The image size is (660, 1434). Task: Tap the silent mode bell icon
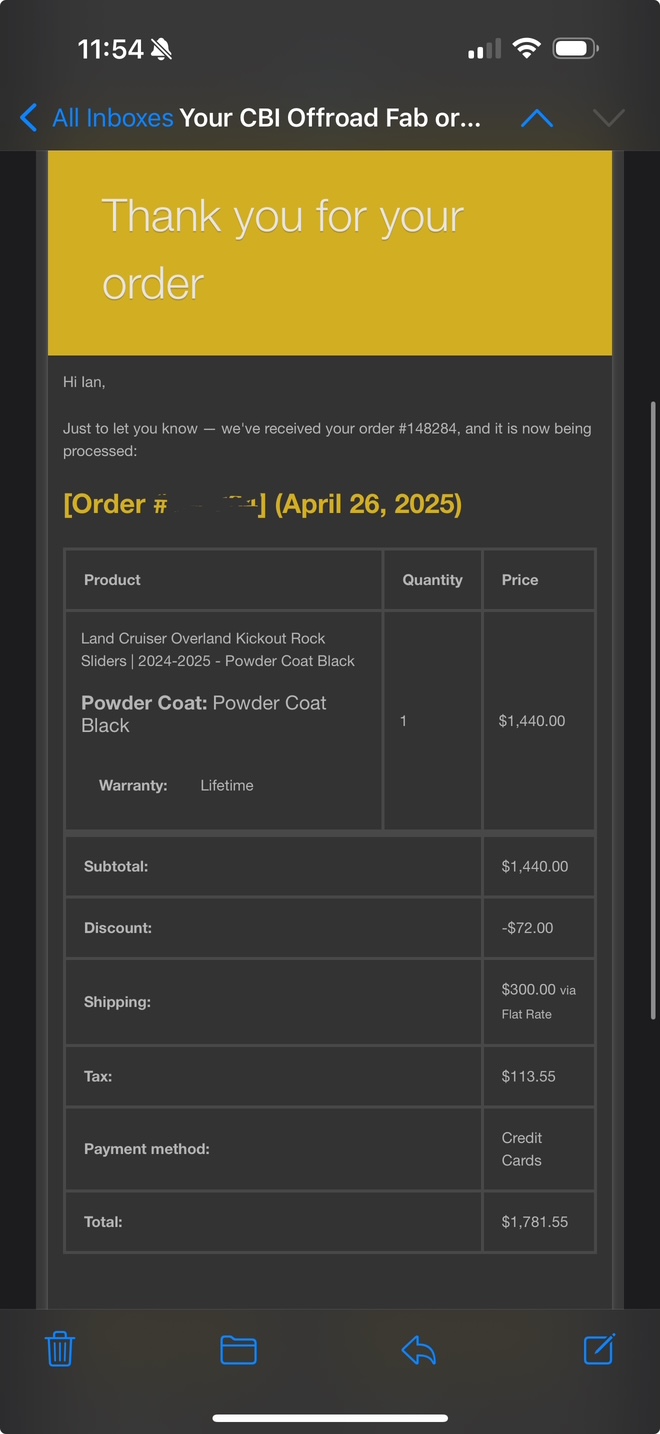tap(161, 49)
